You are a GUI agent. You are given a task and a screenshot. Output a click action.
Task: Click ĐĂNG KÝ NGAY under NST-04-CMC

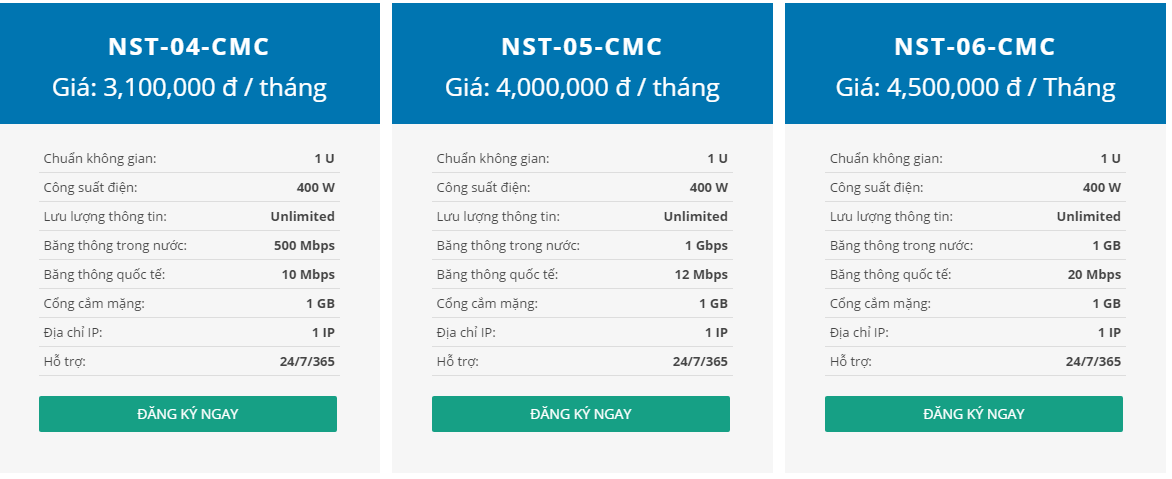pos(188,414)
